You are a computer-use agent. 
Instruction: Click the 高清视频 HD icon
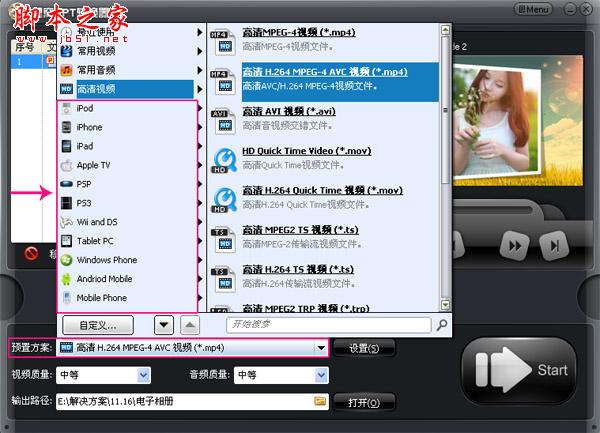tap(67, 89)
